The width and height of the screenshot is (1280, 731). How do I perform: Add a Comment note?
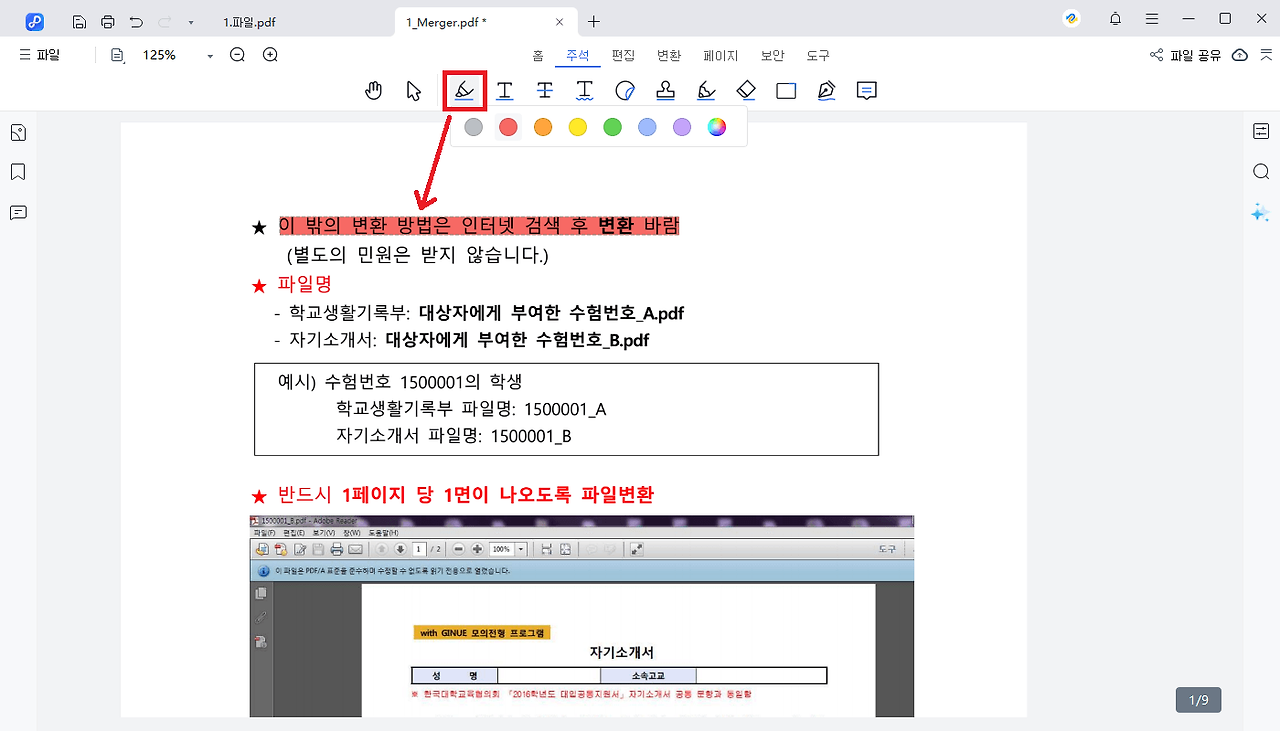coord(867,91)
